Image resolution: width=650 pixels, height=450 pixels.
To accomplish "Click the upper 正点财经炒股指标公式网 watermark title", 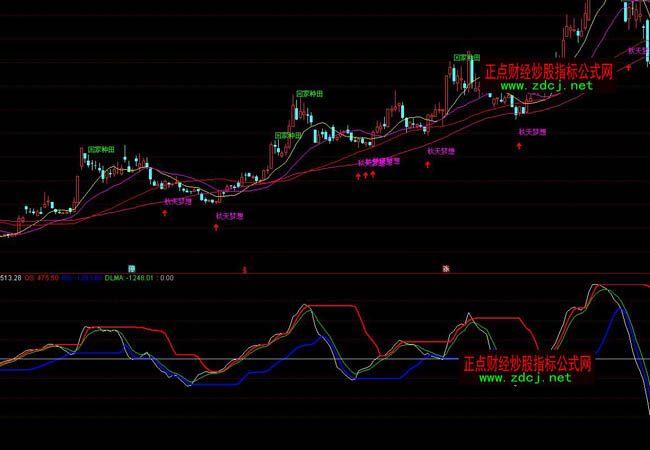I will click(x=548, y=72).
